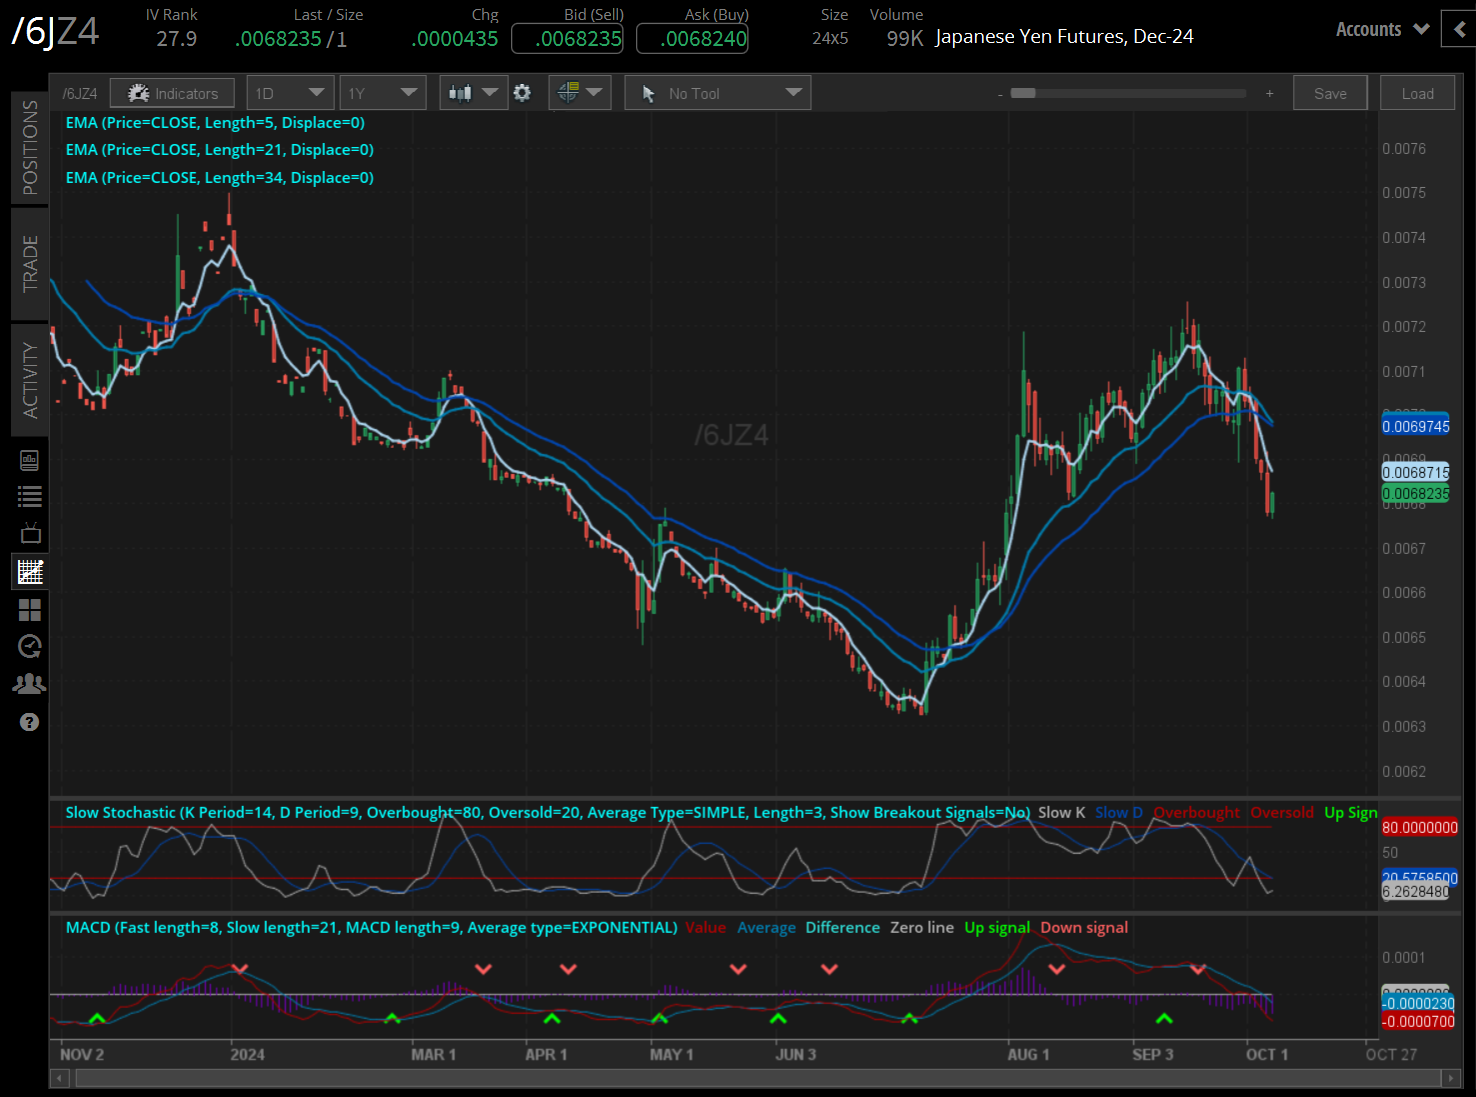This screenshot has height=1097, width=1476.
Task: Click the Bid (Sell) price button
Action: 567,39
